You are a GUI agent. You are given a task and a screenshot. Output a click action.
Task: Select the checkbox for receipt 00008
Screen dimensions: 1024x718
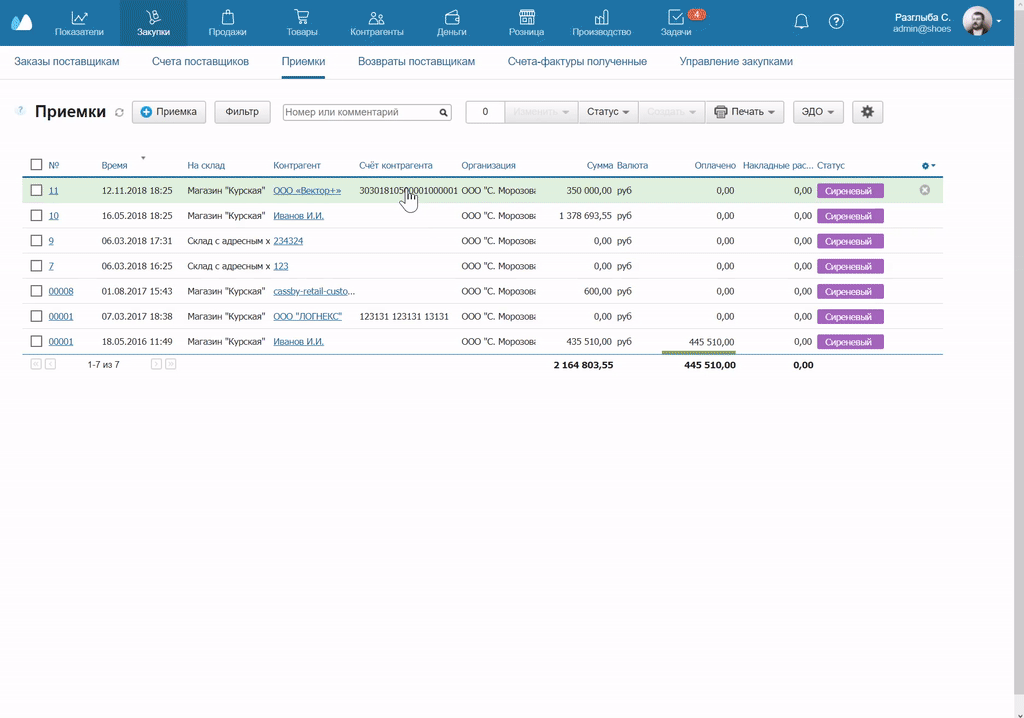(x=36, y=291)
